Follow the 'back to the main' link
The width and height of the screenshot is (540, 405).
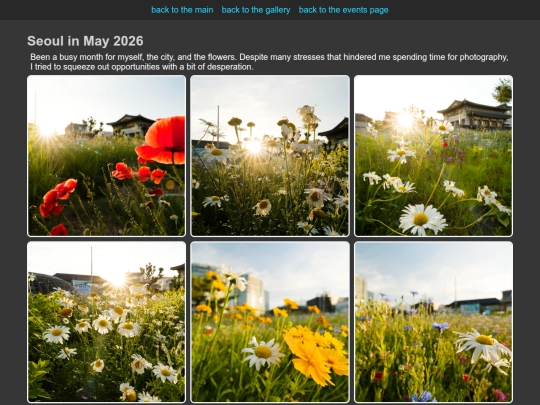(182, 10)
